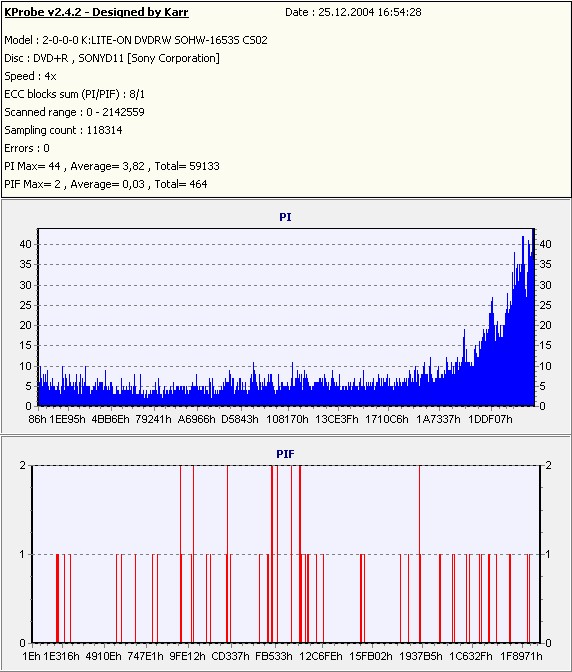Click the PIF Max 2 statistics line
The image size is (572, 672).
(x=106, y=184)
